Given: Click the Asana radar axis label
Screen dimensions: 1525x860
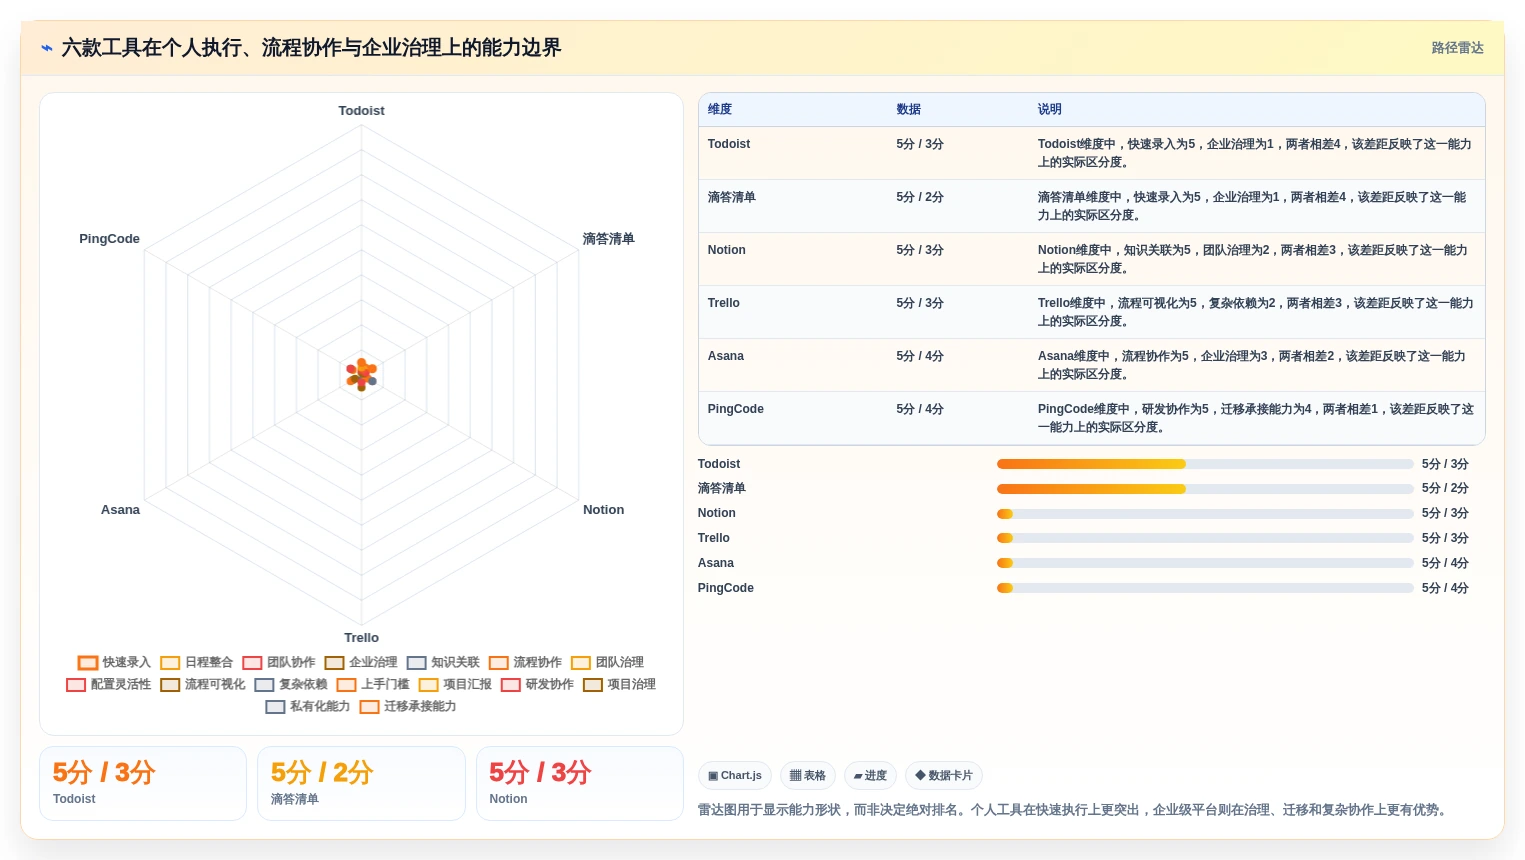Looking at the screenshot, I should click(120, 510).
